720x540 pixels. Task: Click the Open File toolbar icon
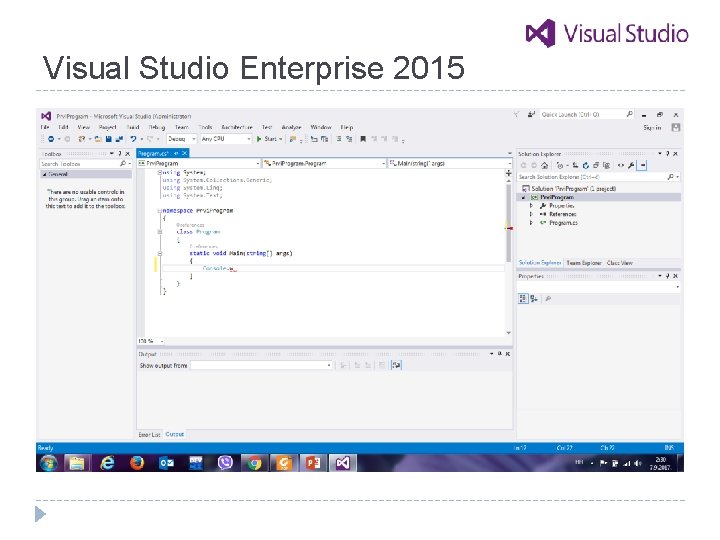(98, 139)
